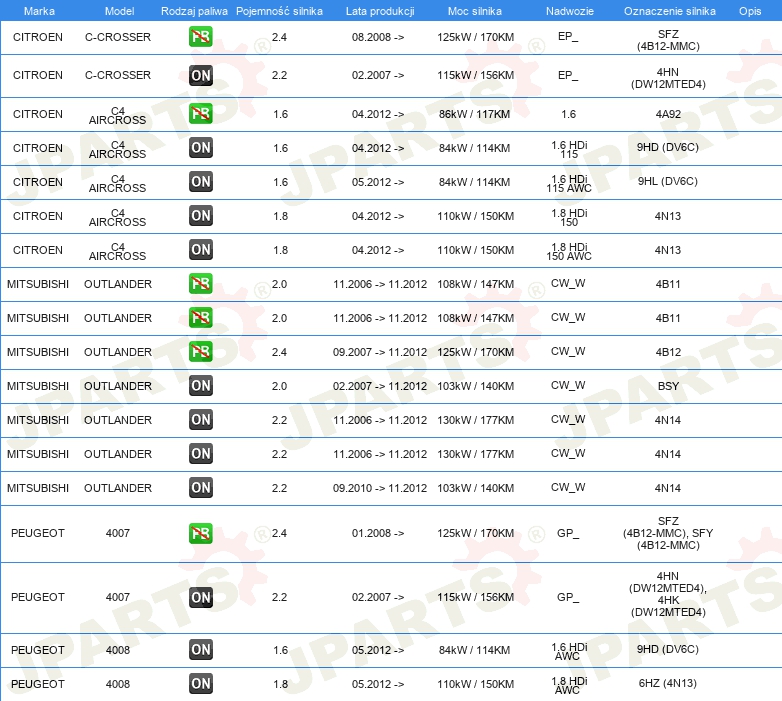Click the petrol icon for Mitsubishi Outlander 2.4
This screenshot has width=782, height=701.
[x=201, y=352]
